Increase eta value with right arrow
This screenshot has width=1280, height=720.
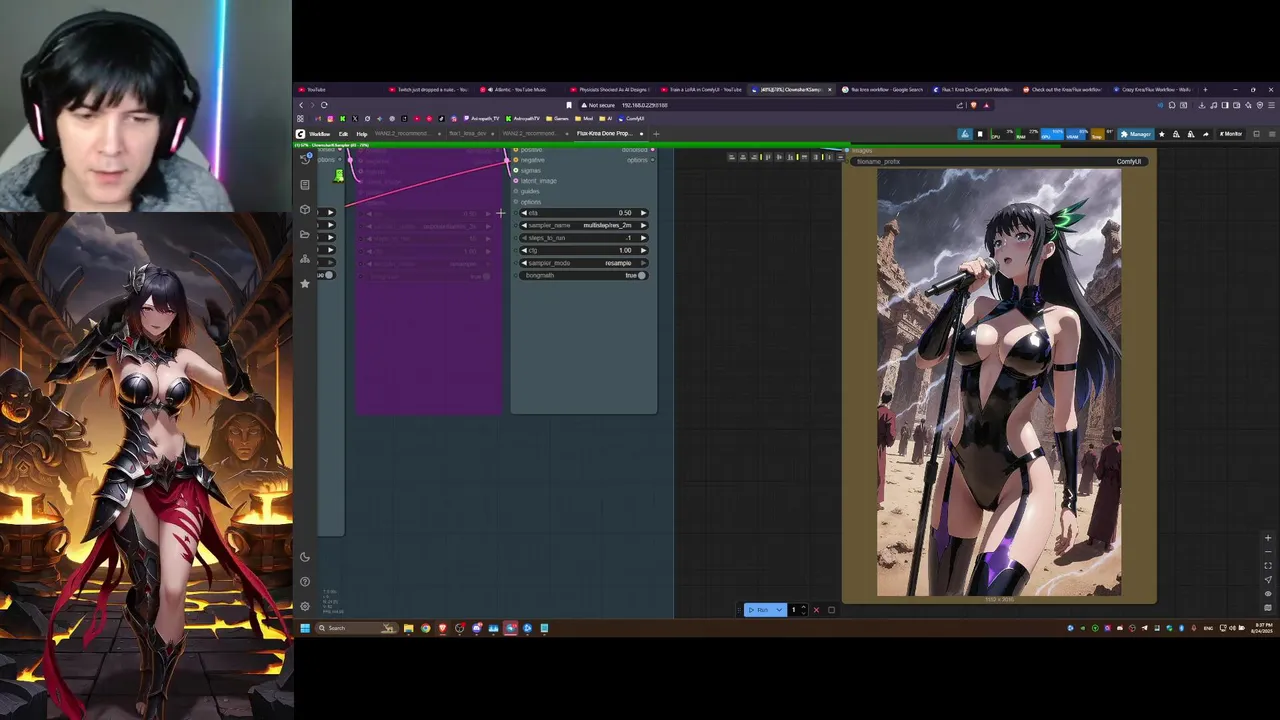click(643, 213)
